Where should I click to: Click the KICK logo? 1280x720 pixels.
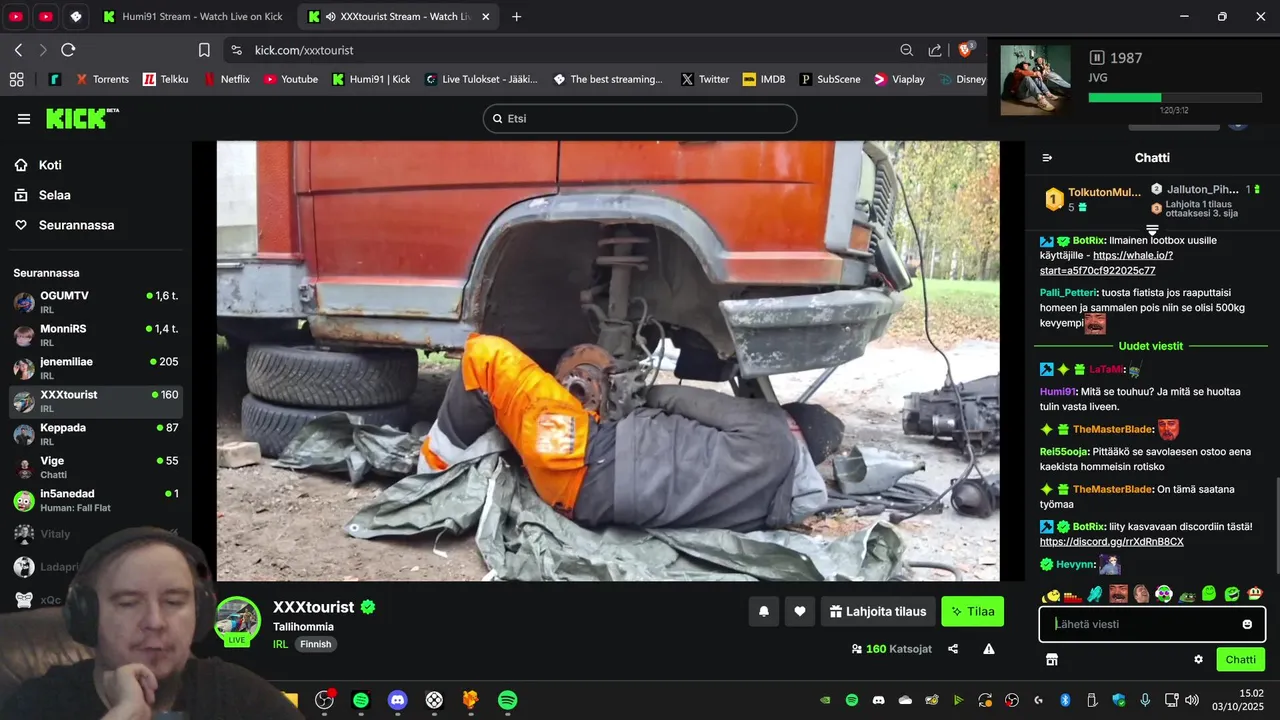click(x=82, y=118)
